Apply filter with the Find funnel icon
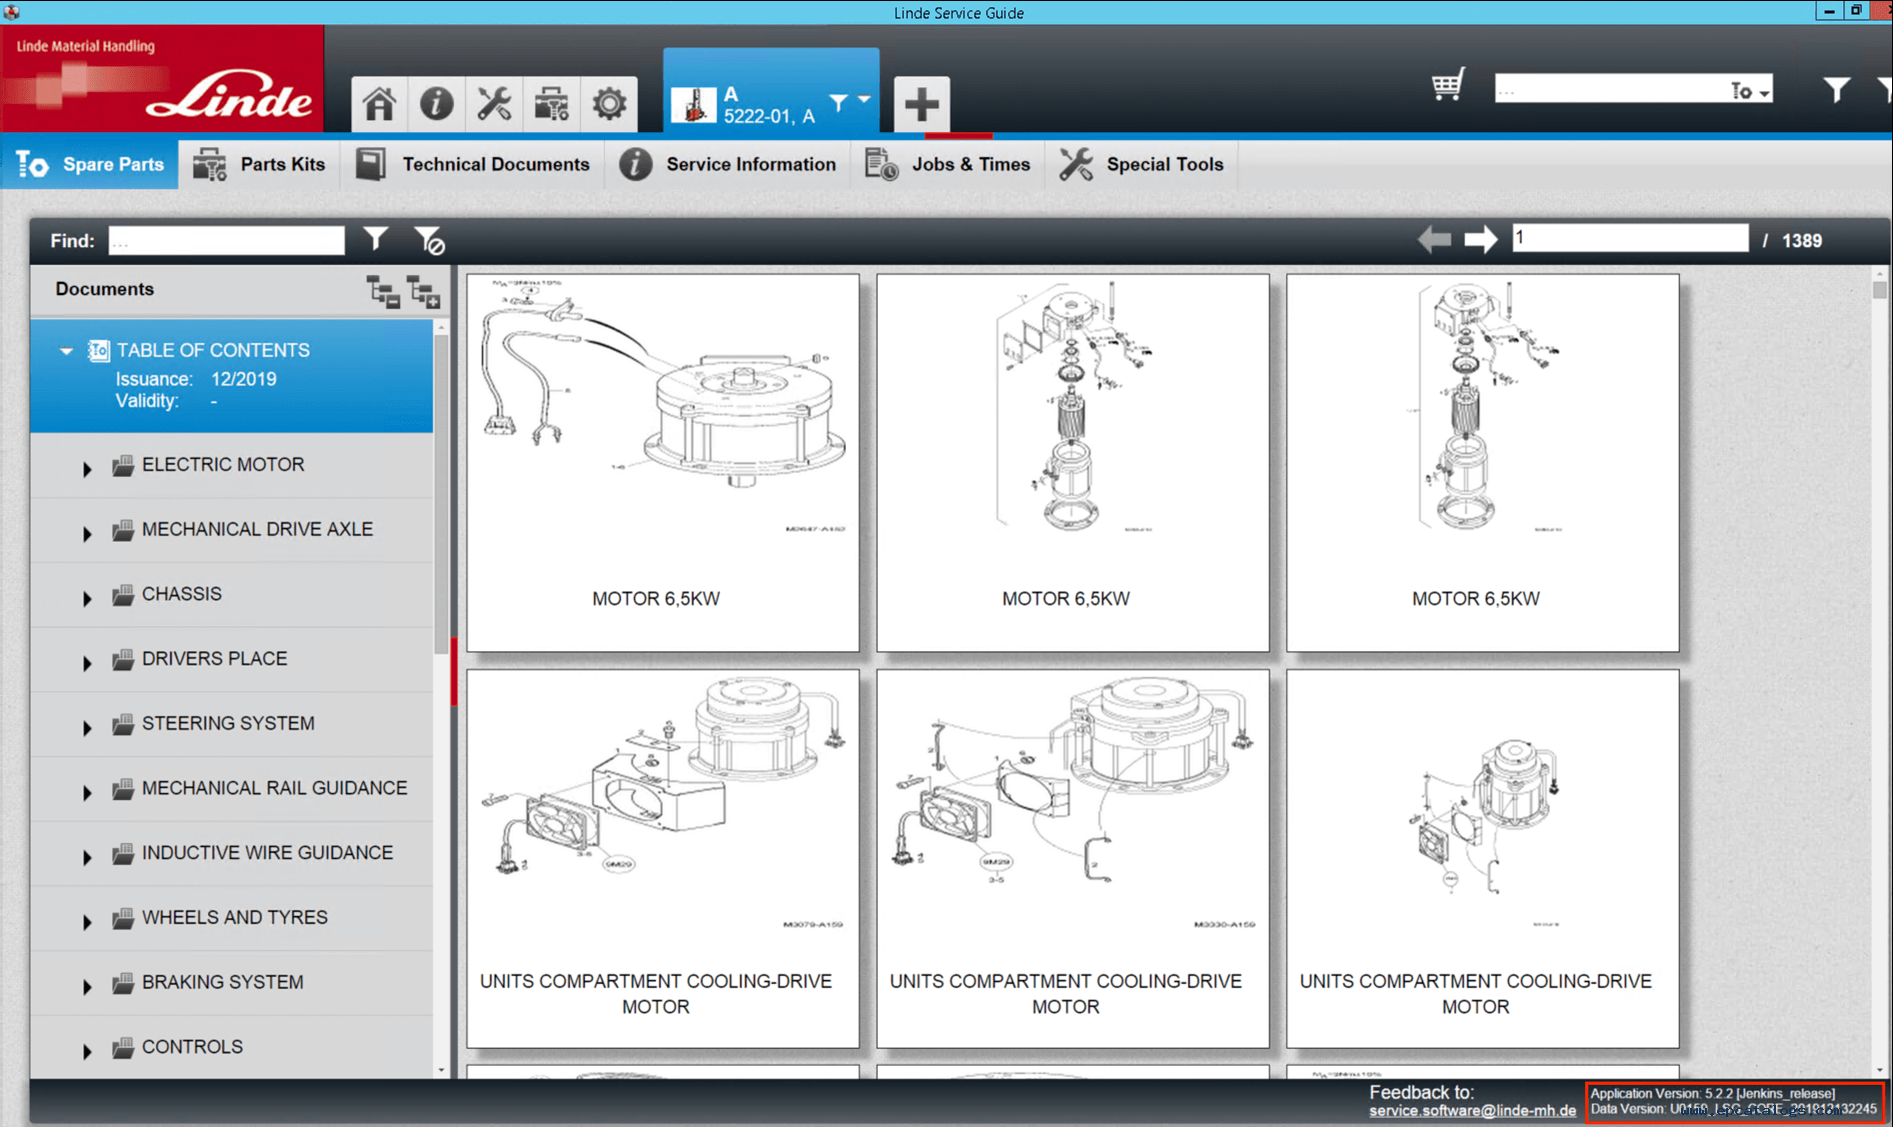This screenshot has width=1893, height=1127. click(375, 239)
